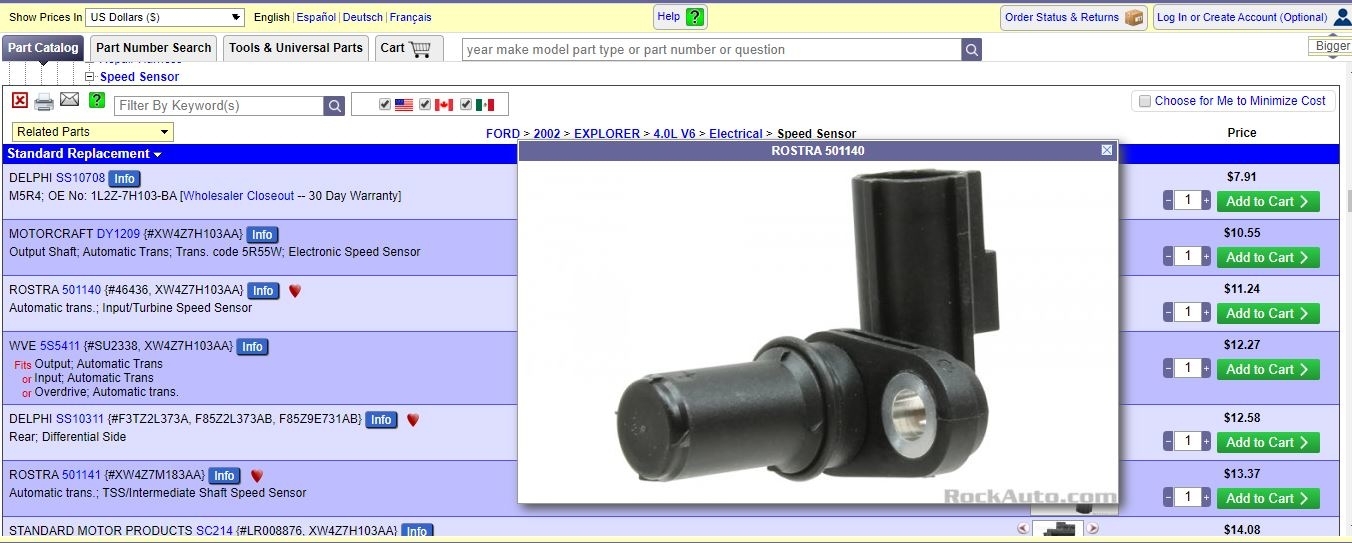Open the Related Parts dropdown
Viewport: 1352px width, 543px height.
point(93,132)
